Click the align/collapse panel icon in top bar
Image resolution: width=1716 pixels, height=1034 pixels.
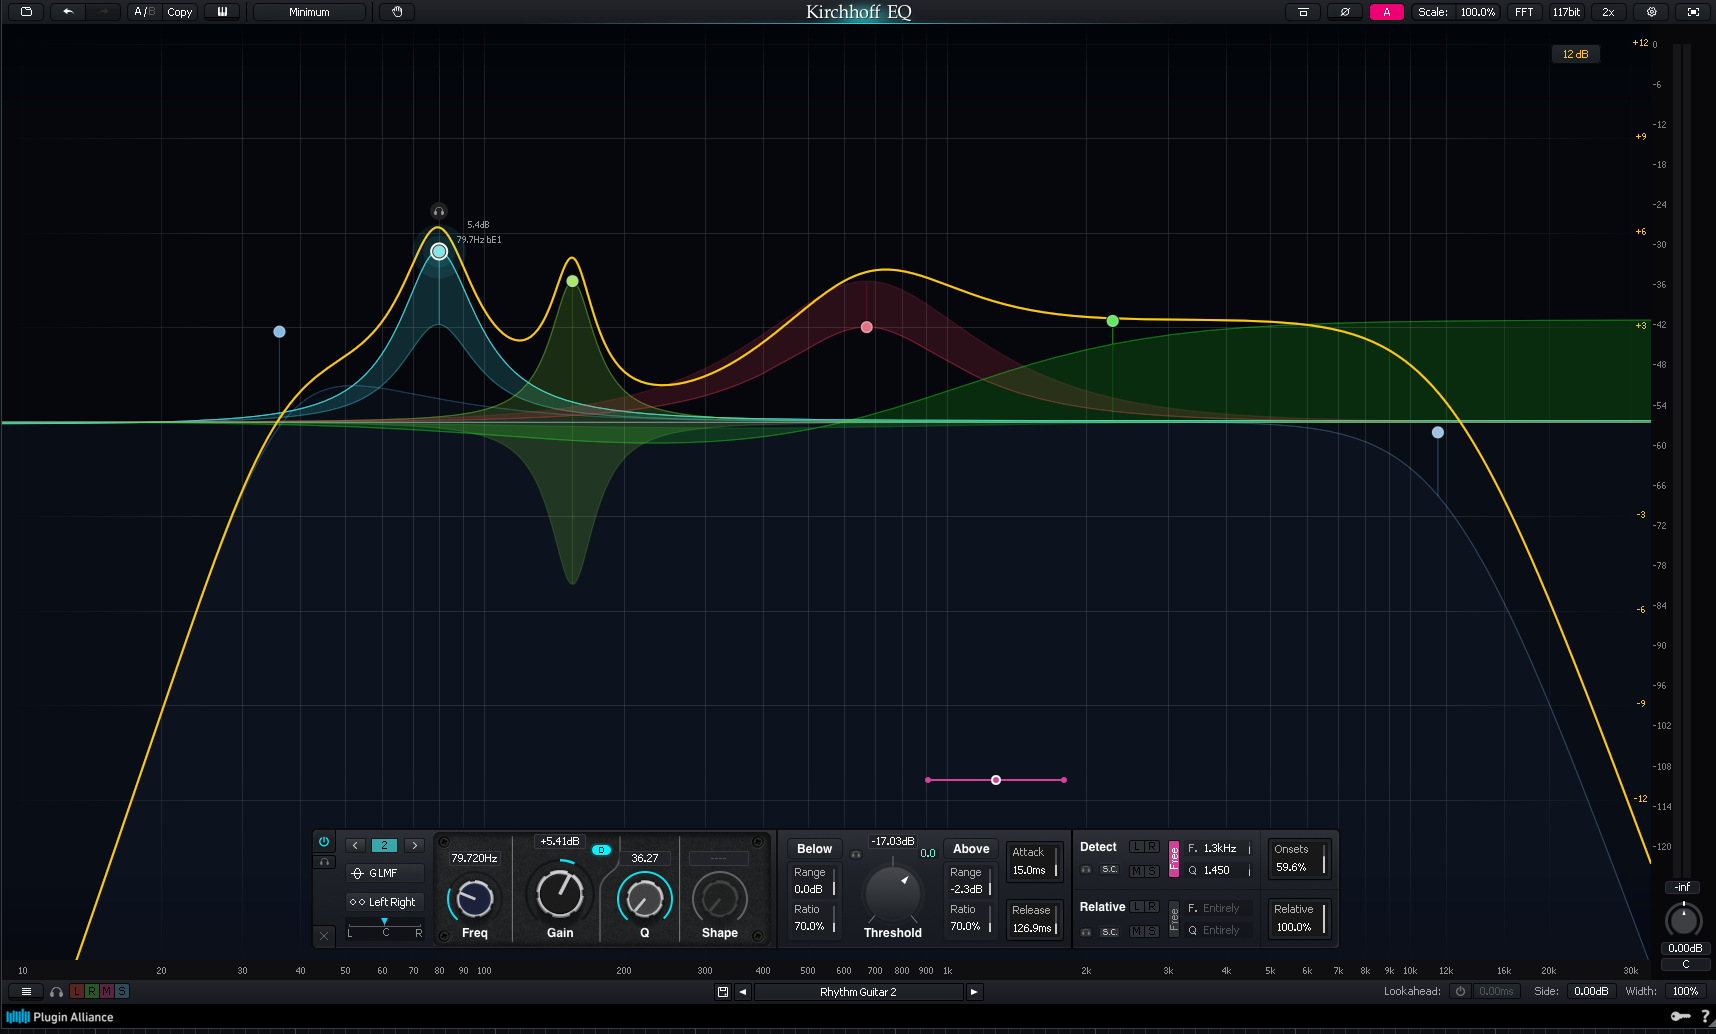click(1303, 12)
